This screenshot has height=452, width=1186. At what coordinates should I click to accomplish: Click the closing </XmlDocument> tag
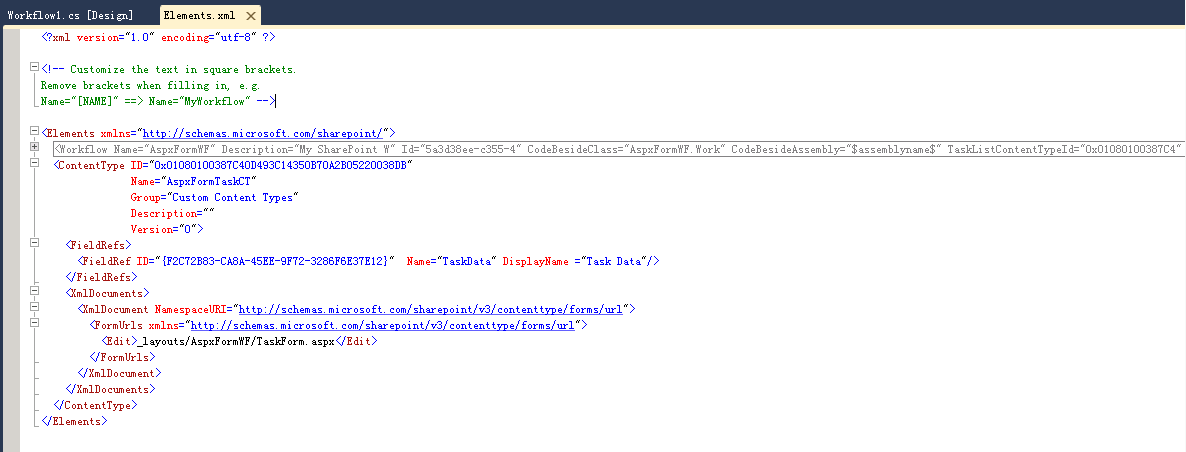[120, 373]
